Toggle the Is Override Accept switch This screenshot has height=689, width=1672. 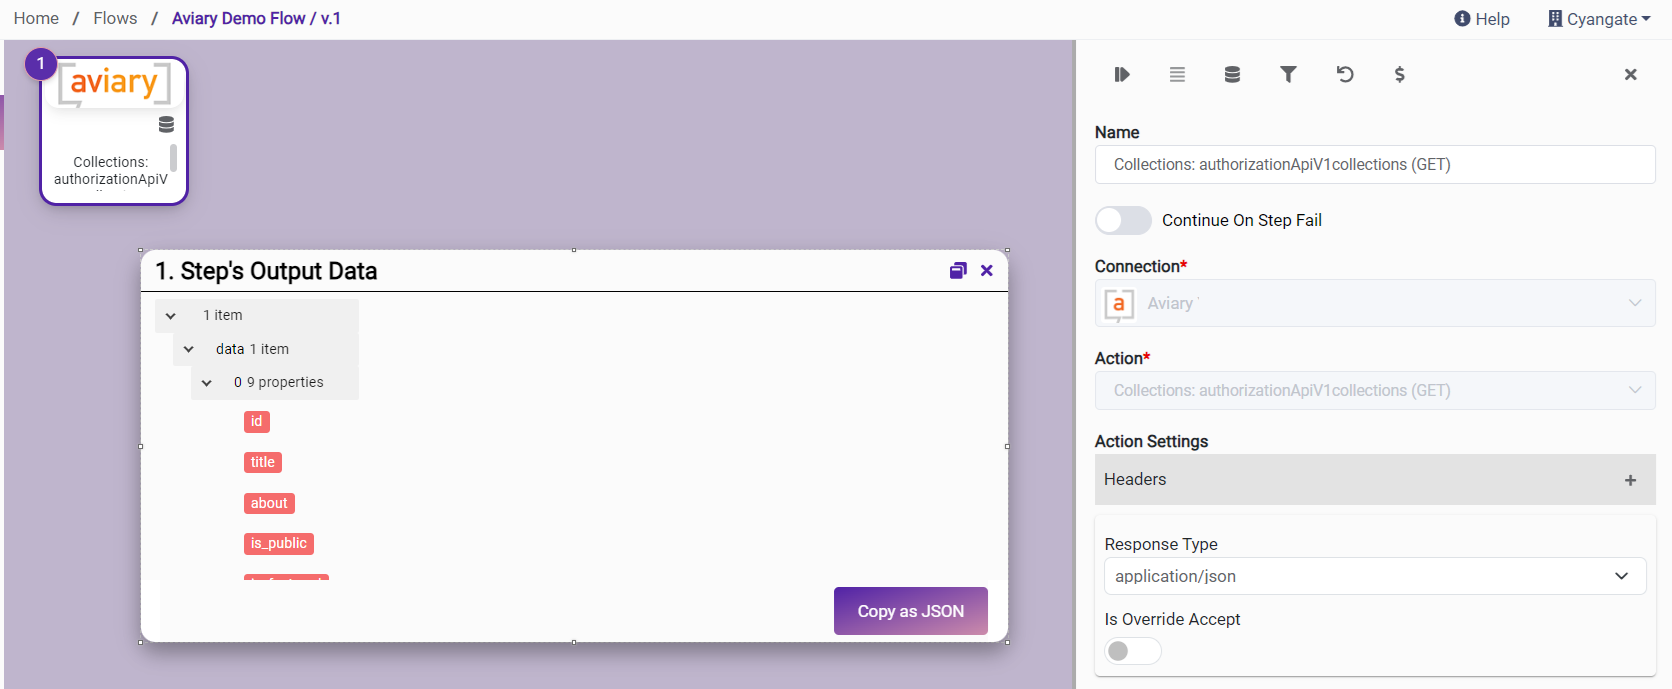click(1132, 651)
